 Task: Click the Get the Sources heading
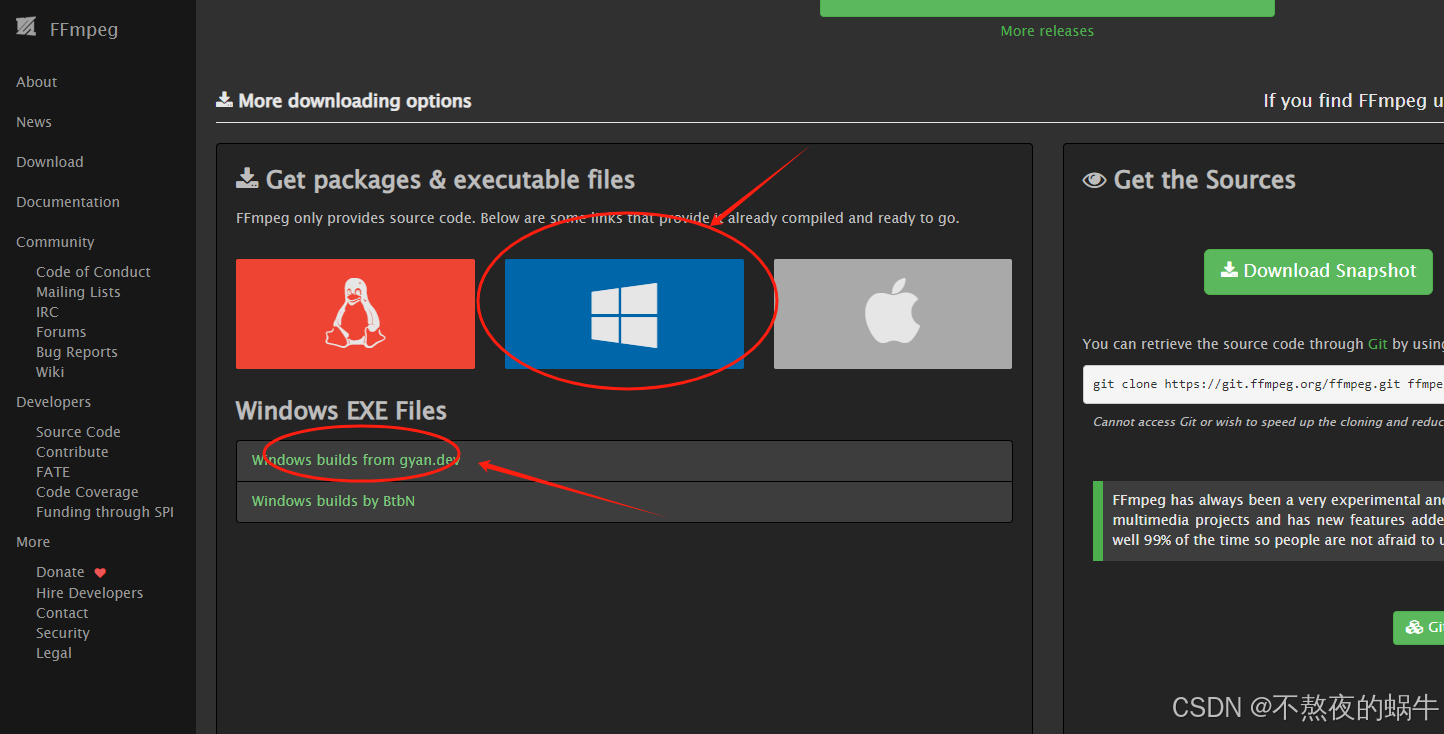[x=1189, y=180]
